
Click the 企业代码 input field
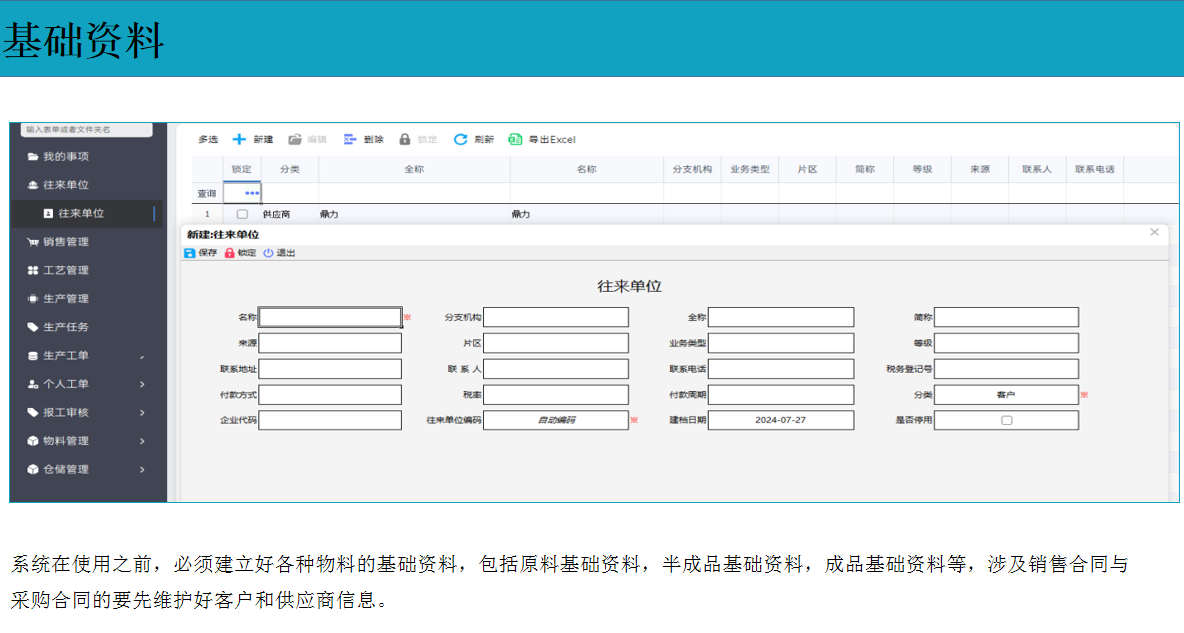tap(330, 420)
